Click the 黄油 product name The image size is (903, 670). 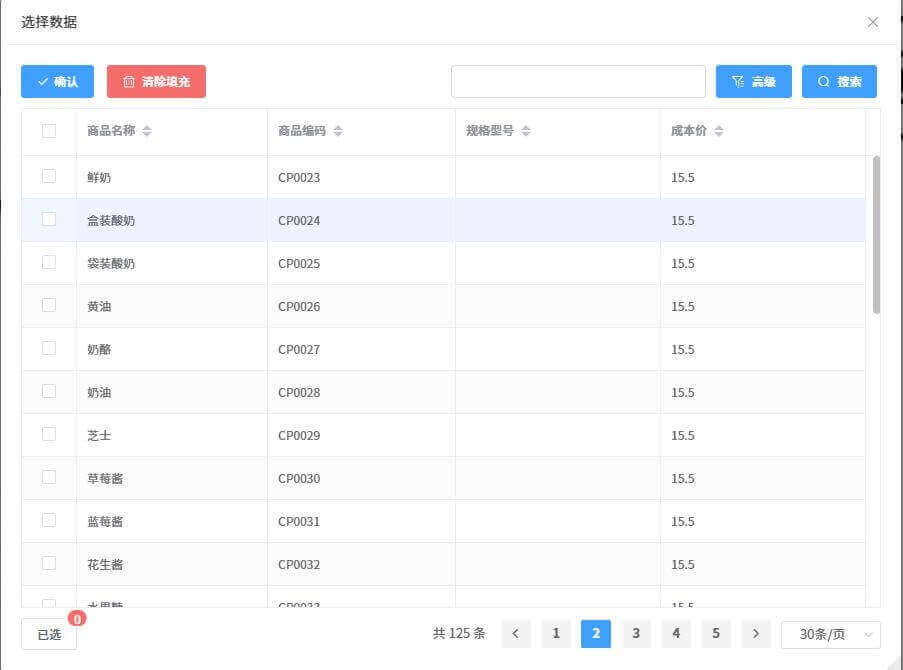(x=99, y=306)
